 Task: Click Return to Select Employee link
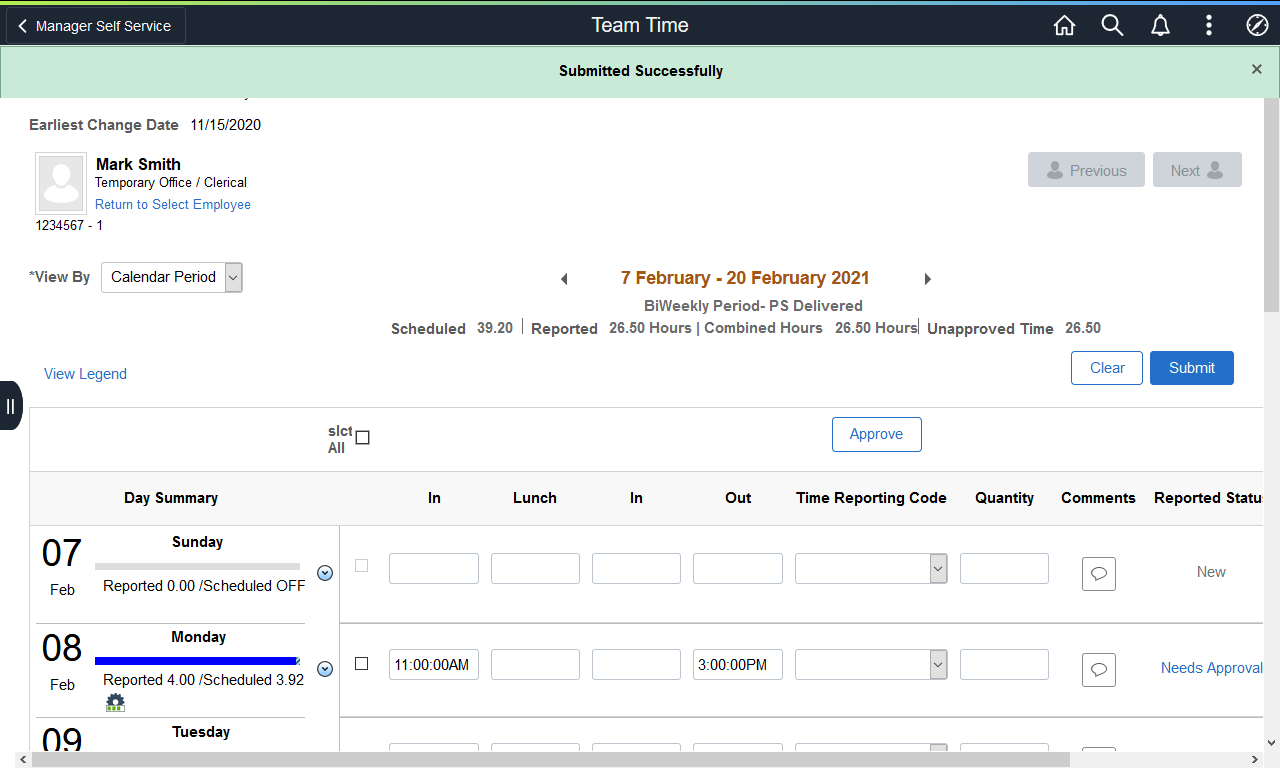tap(173, 204)
